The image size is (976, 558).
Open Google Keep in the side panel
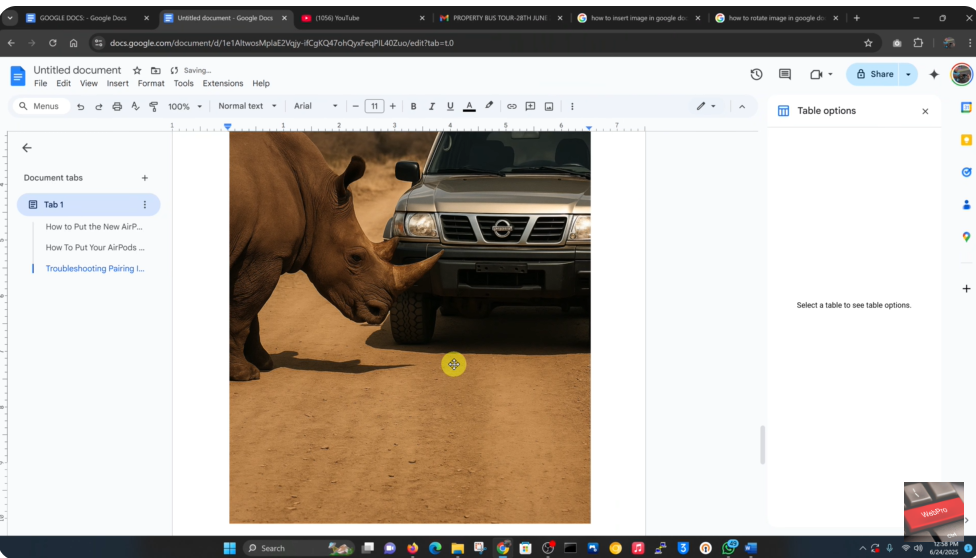[x=966, y=140]
